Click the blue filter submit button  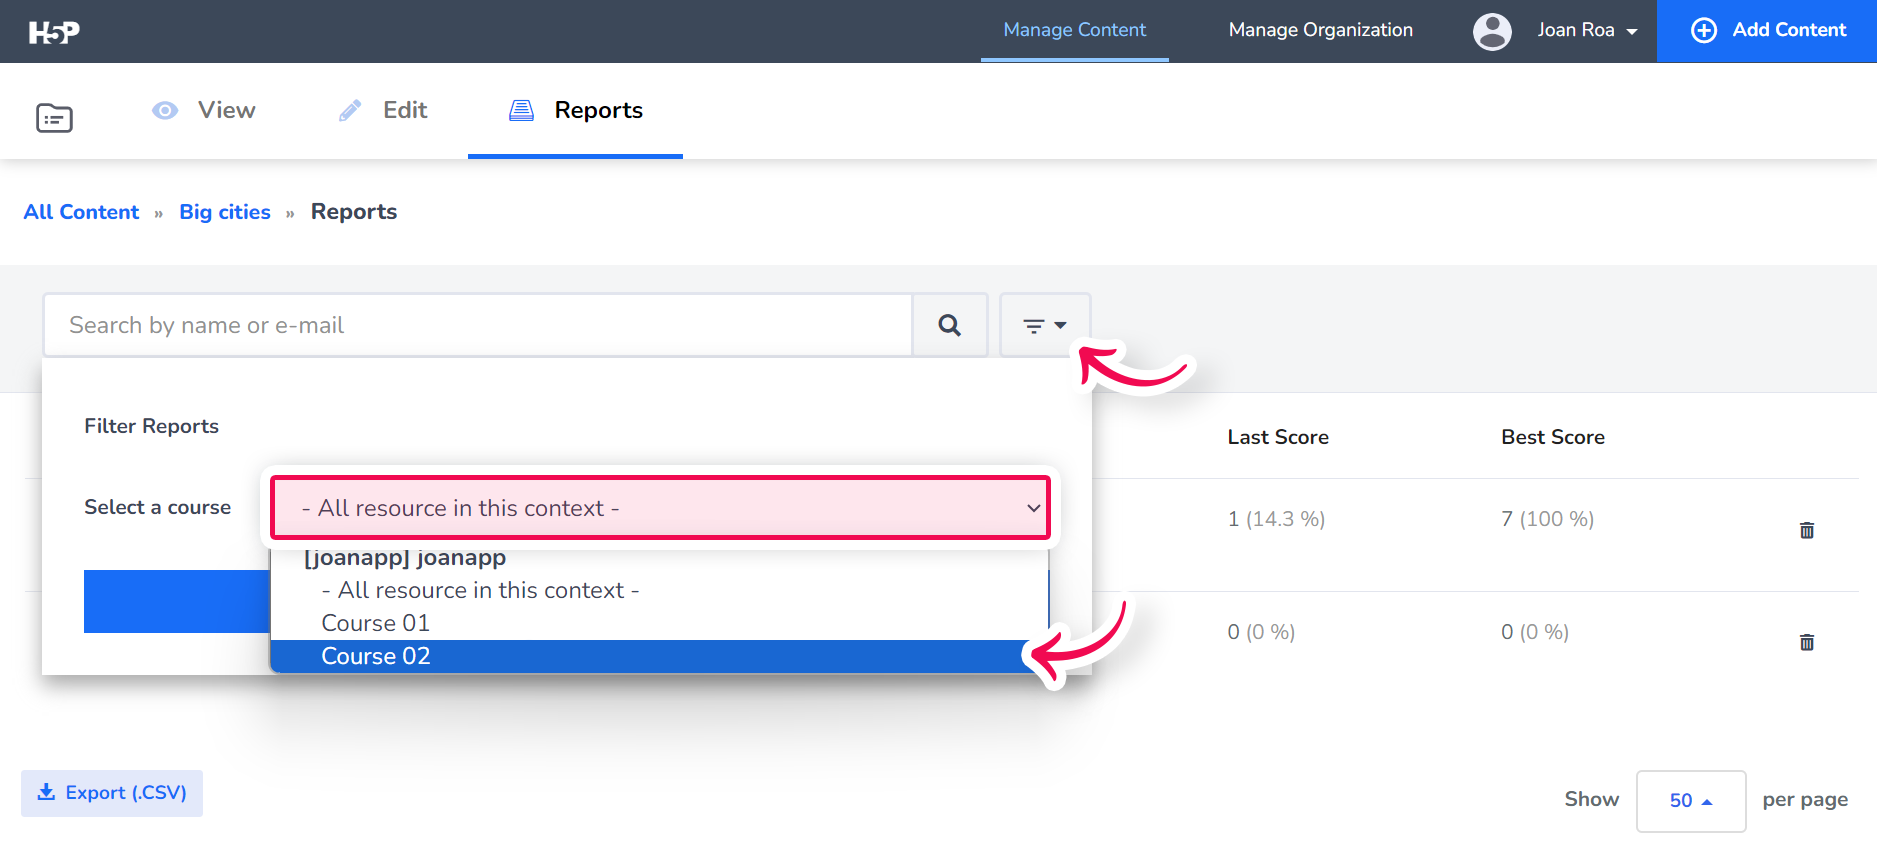click(x=177, y=601)
